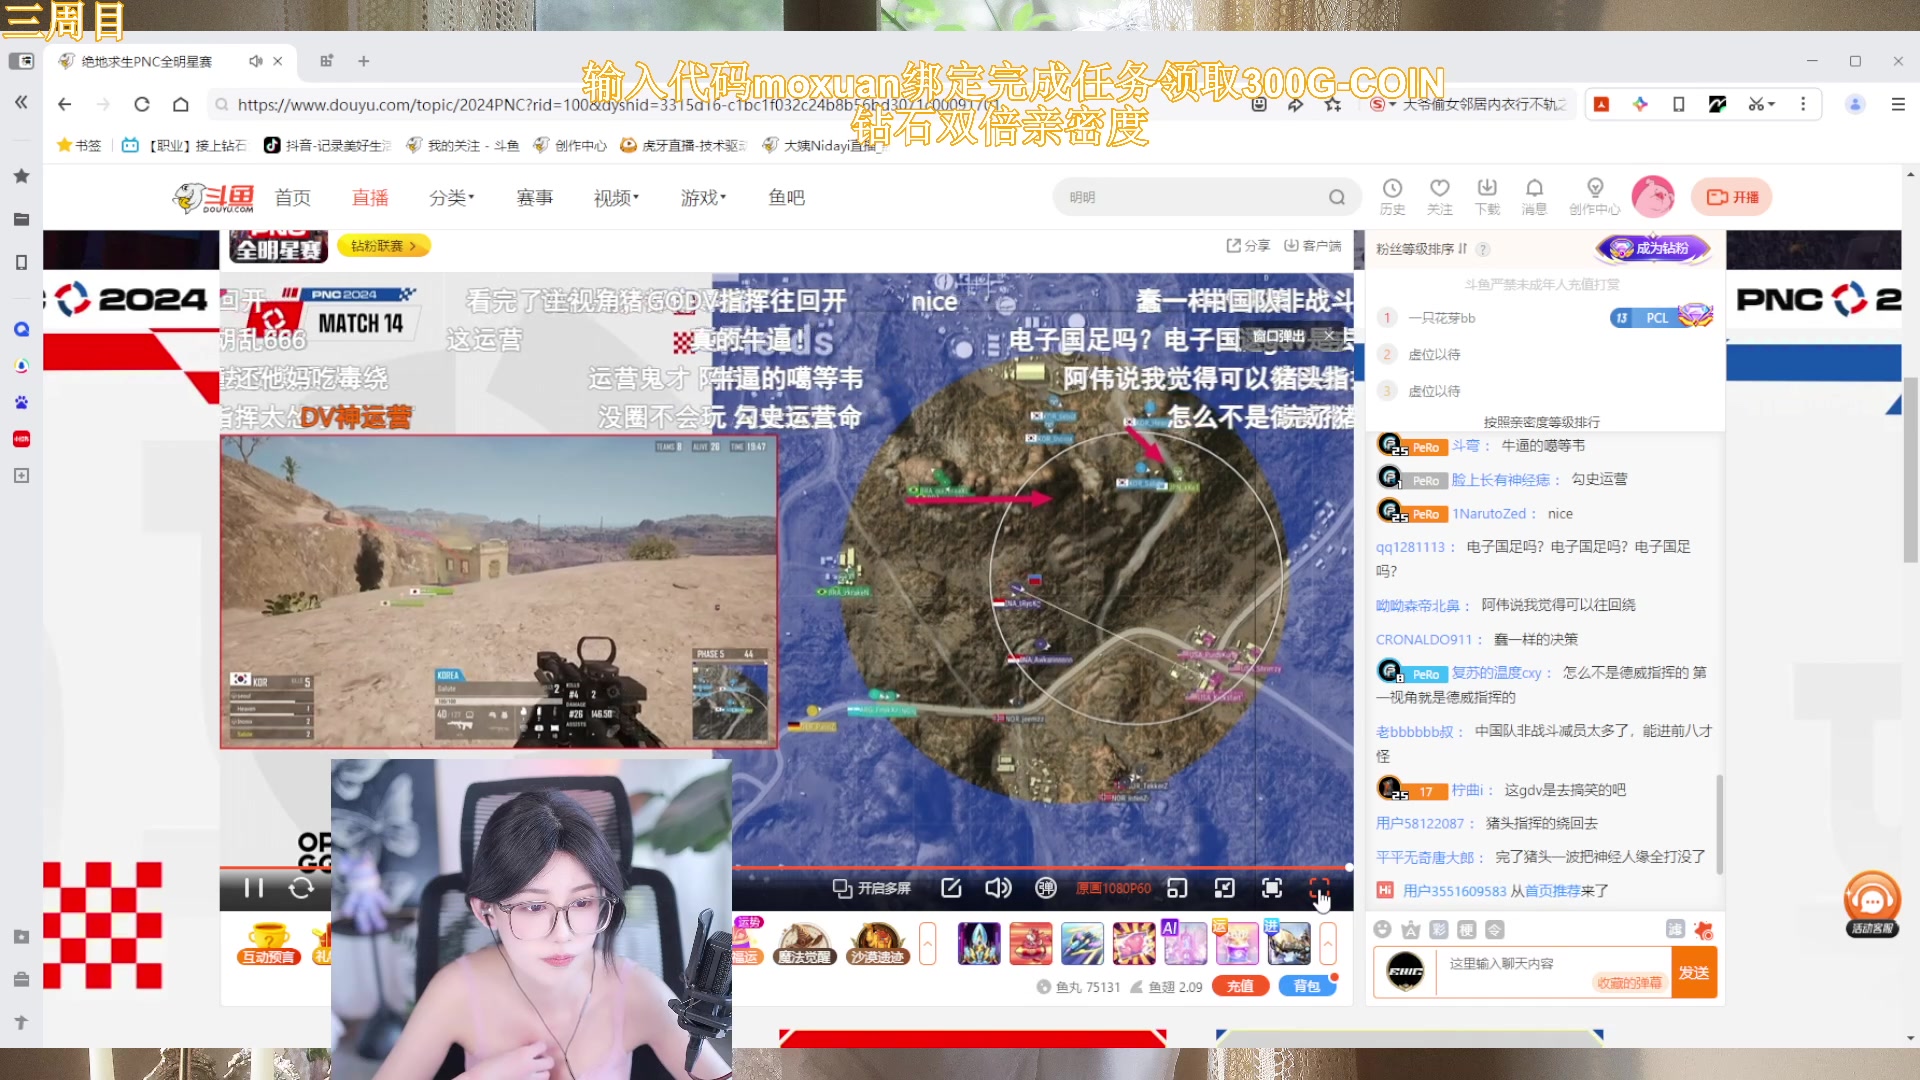Click the 分享 share link above player

tap(1248, 245)
